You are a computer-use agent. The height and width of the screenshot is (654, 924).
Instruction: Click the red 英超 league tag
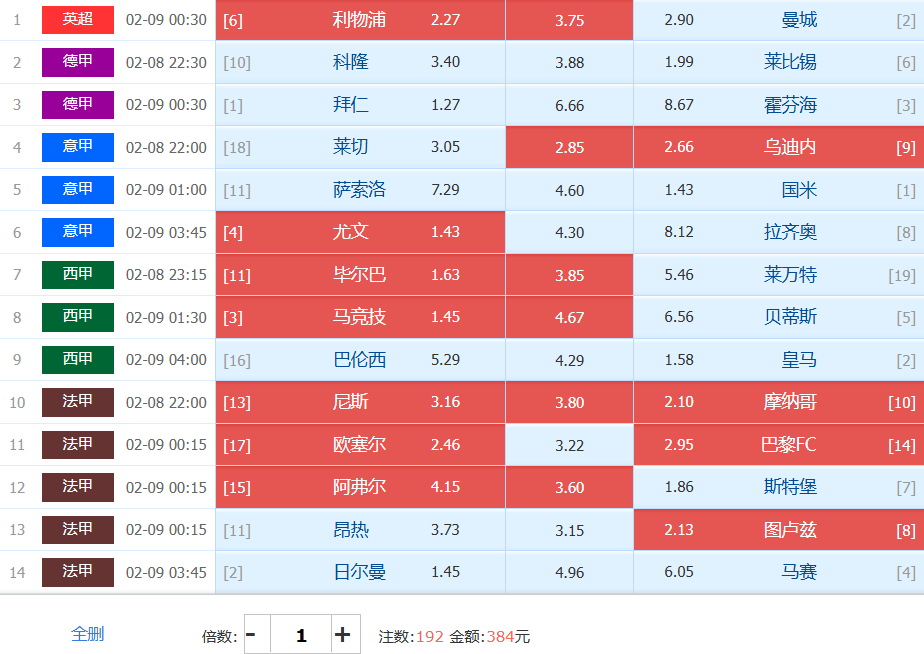78,20
